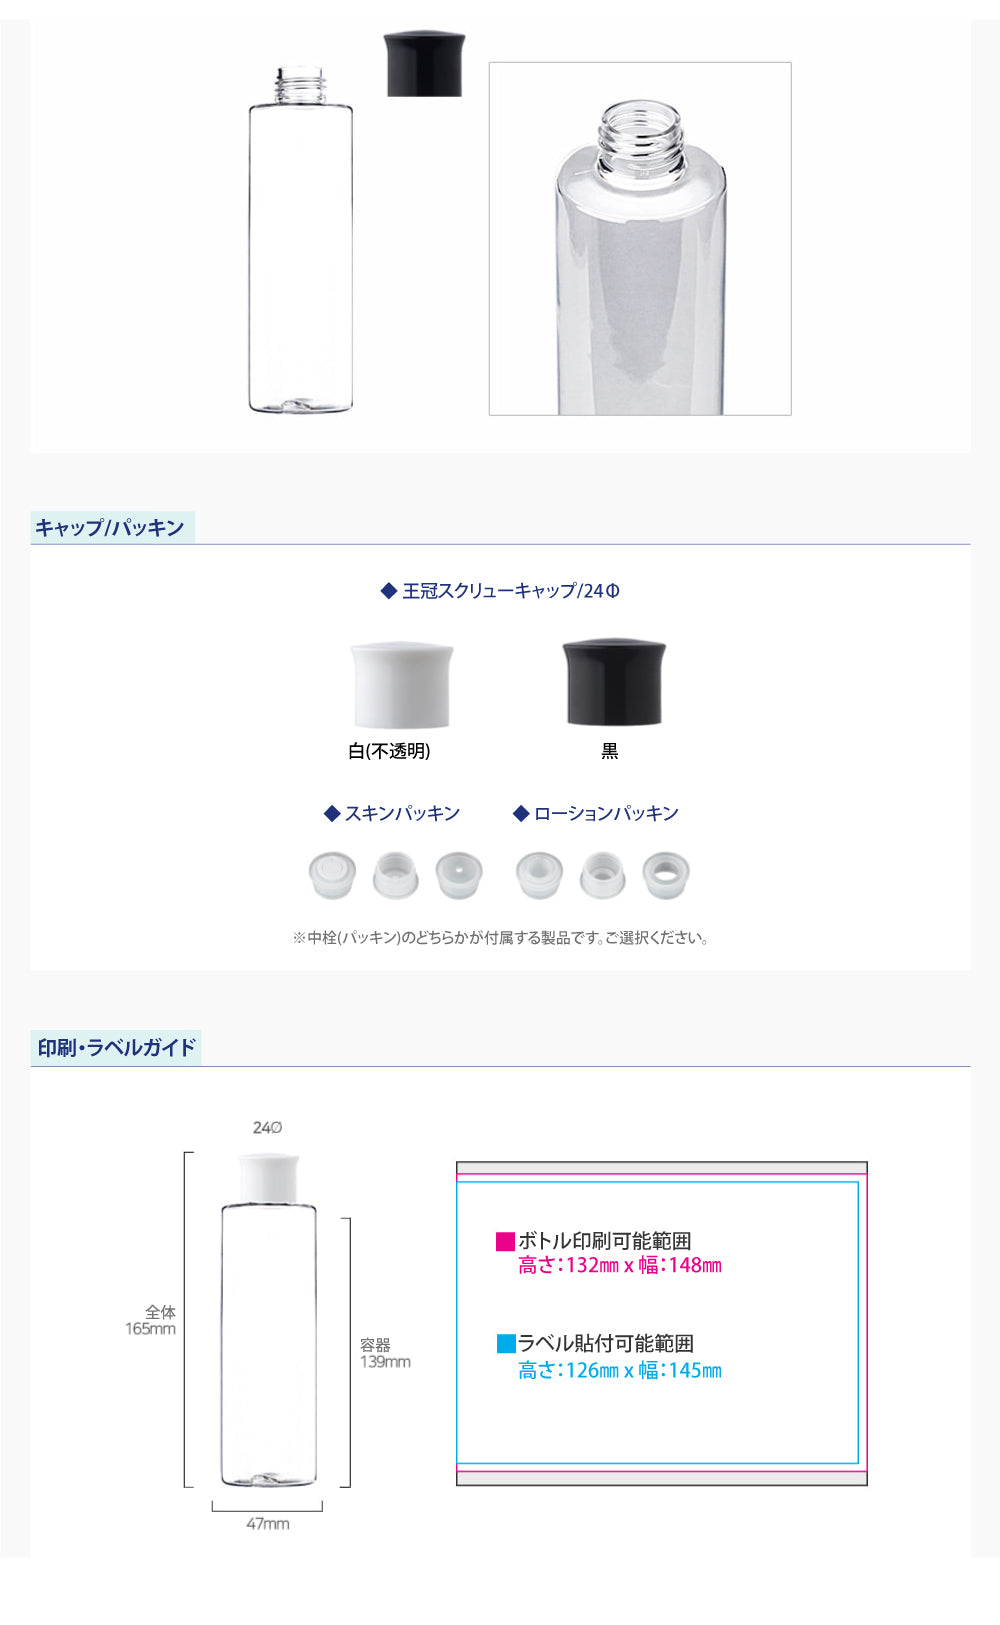Click the blue label range swatch
Image resolution: width=1000 pixels, height=1625 pixels.
(506, 1343)
